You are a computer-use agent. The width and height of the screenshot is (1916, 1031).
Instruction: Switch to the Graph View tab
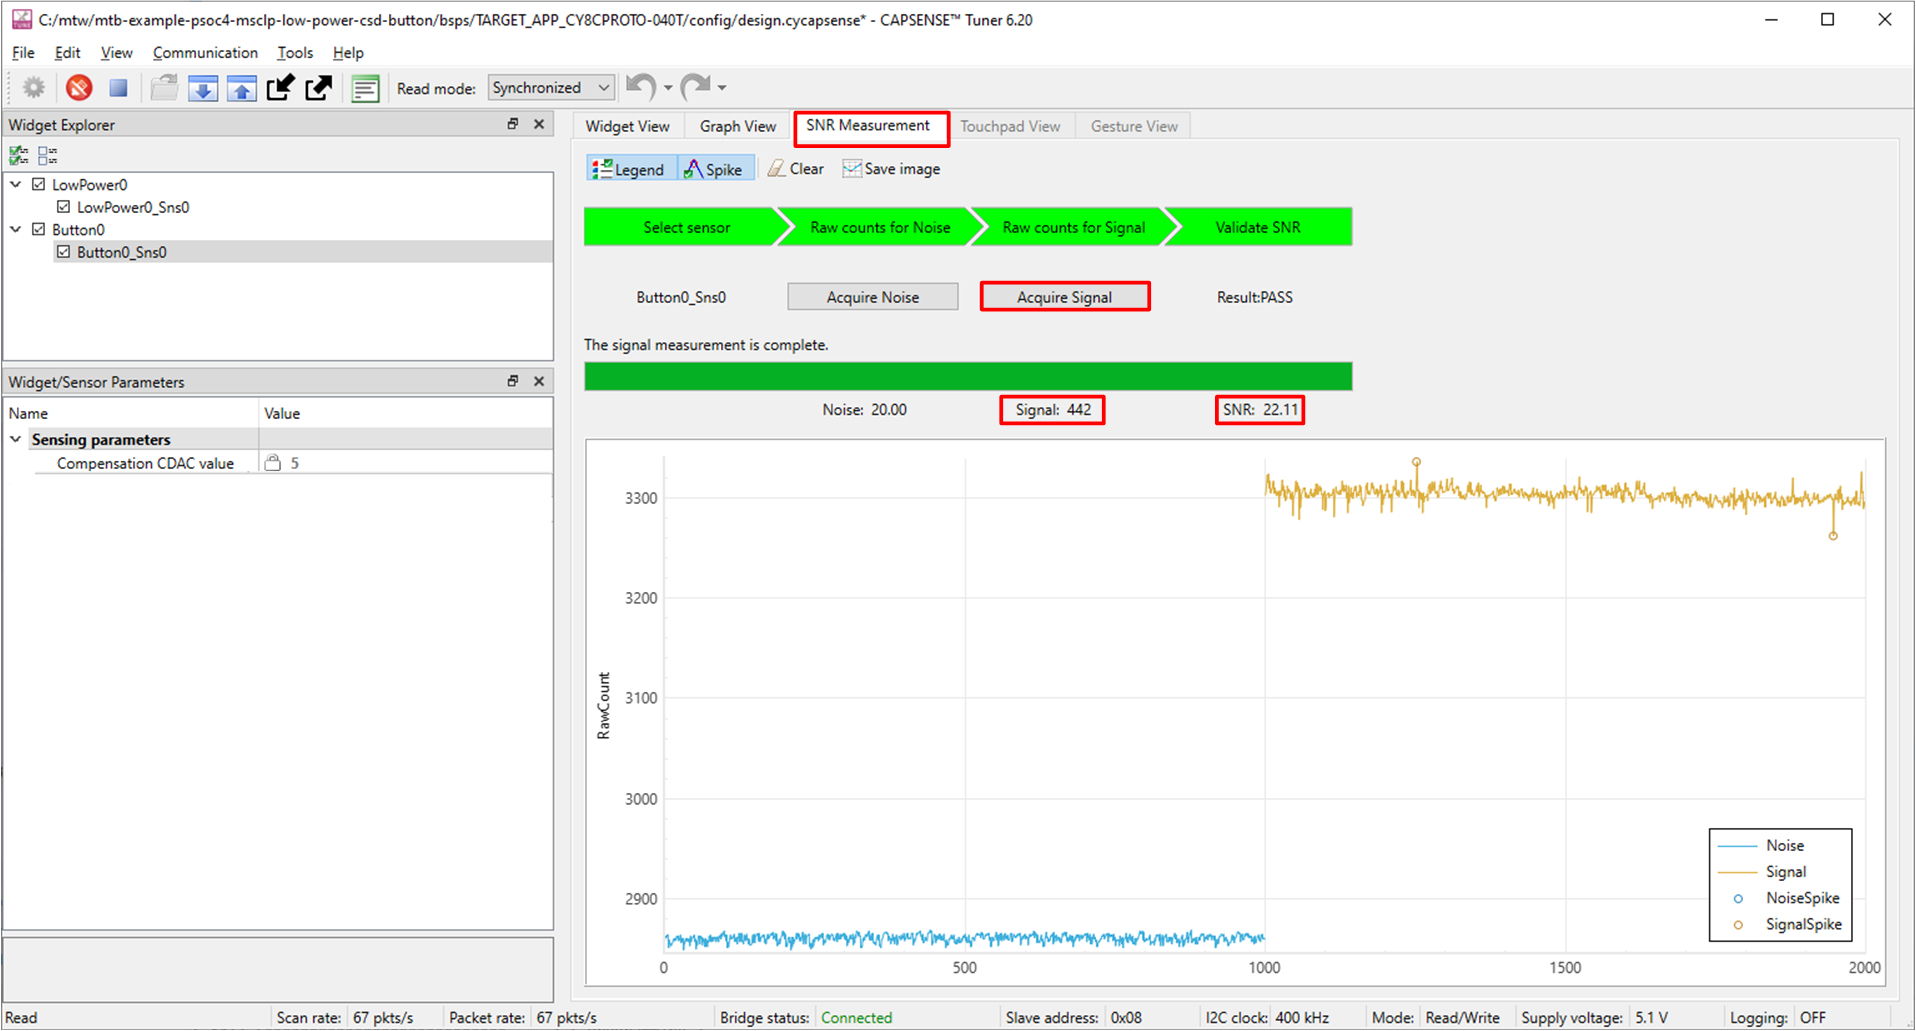[738, 126]
